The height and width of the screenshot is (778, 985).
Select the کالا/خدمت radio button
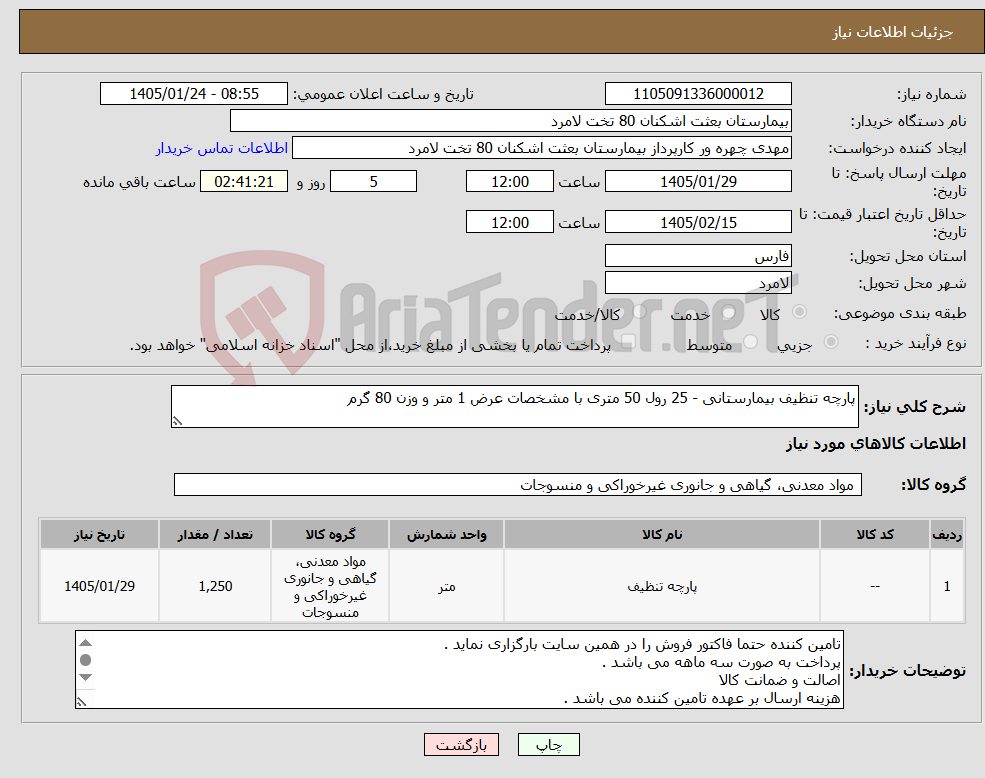(x=639, y=312)
